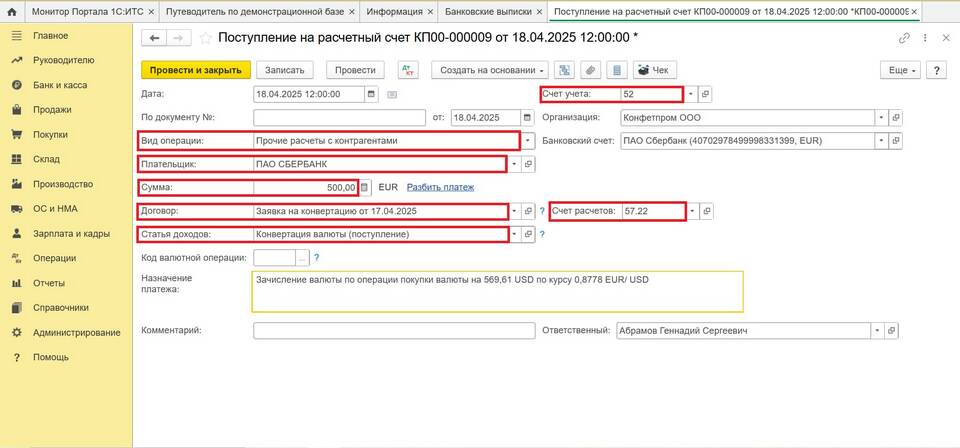Open the Зарплата и кадры section

[x=70, y=233]
